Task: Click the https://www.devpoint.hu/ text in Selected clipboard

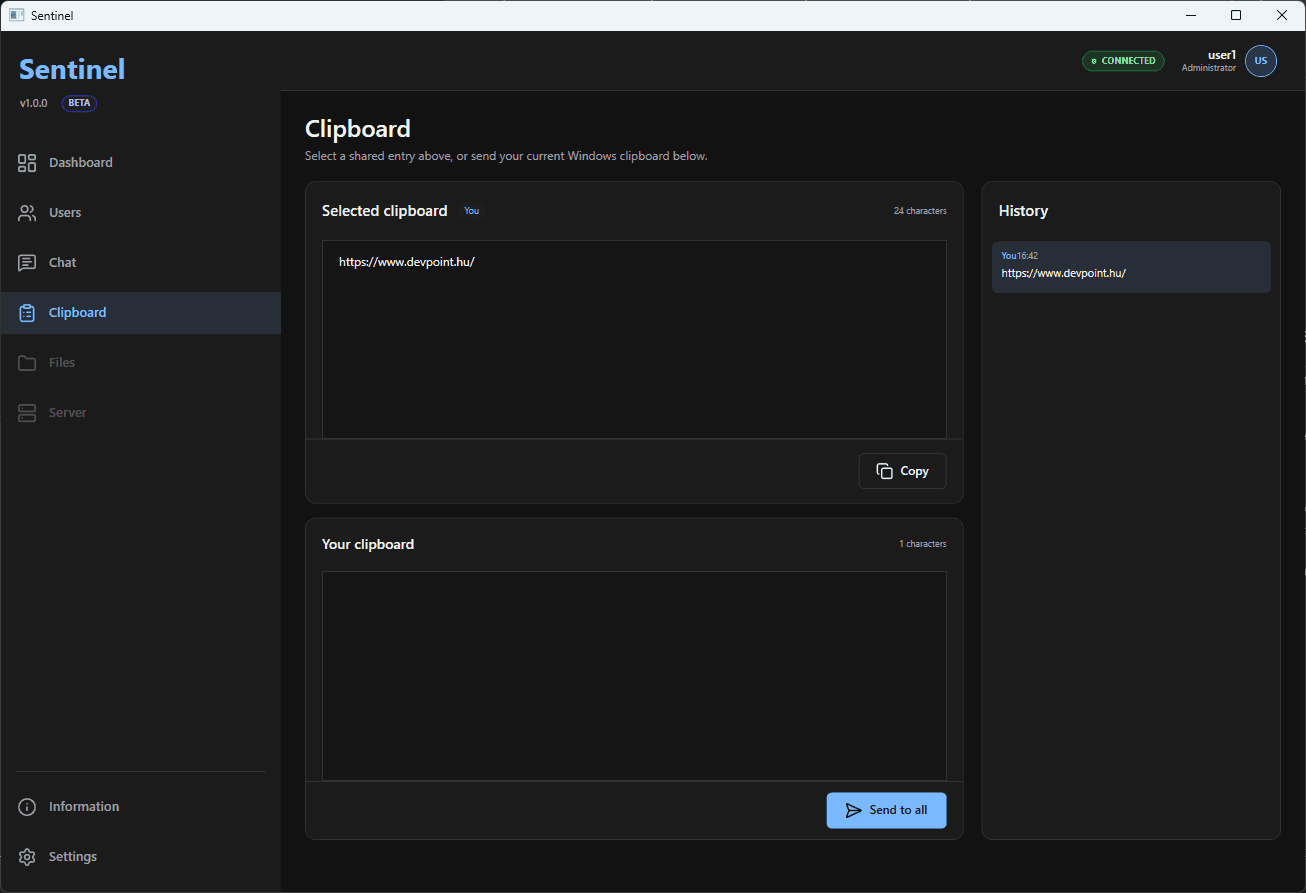Action: pos(406,262)
